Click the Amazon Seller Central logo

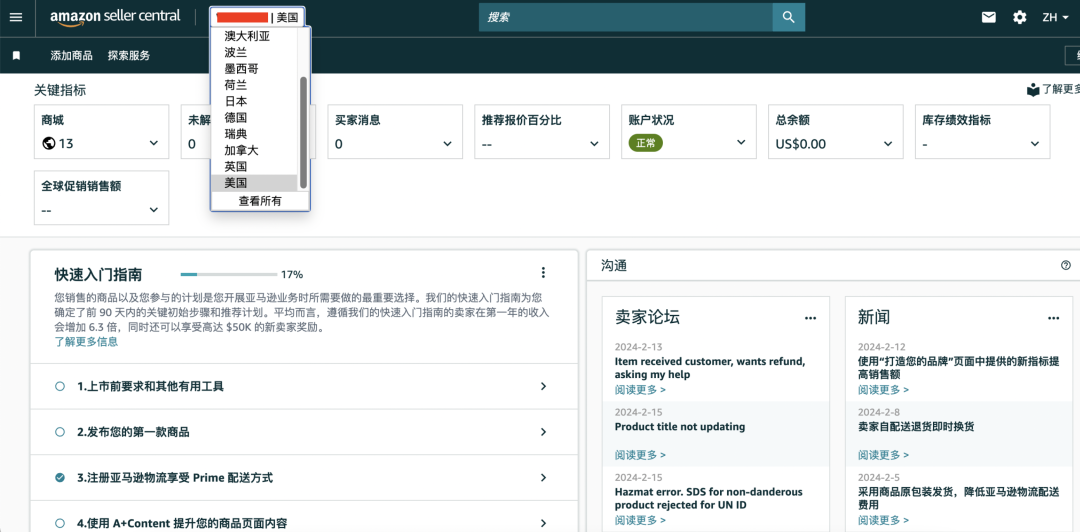click(x=116, y=17)
